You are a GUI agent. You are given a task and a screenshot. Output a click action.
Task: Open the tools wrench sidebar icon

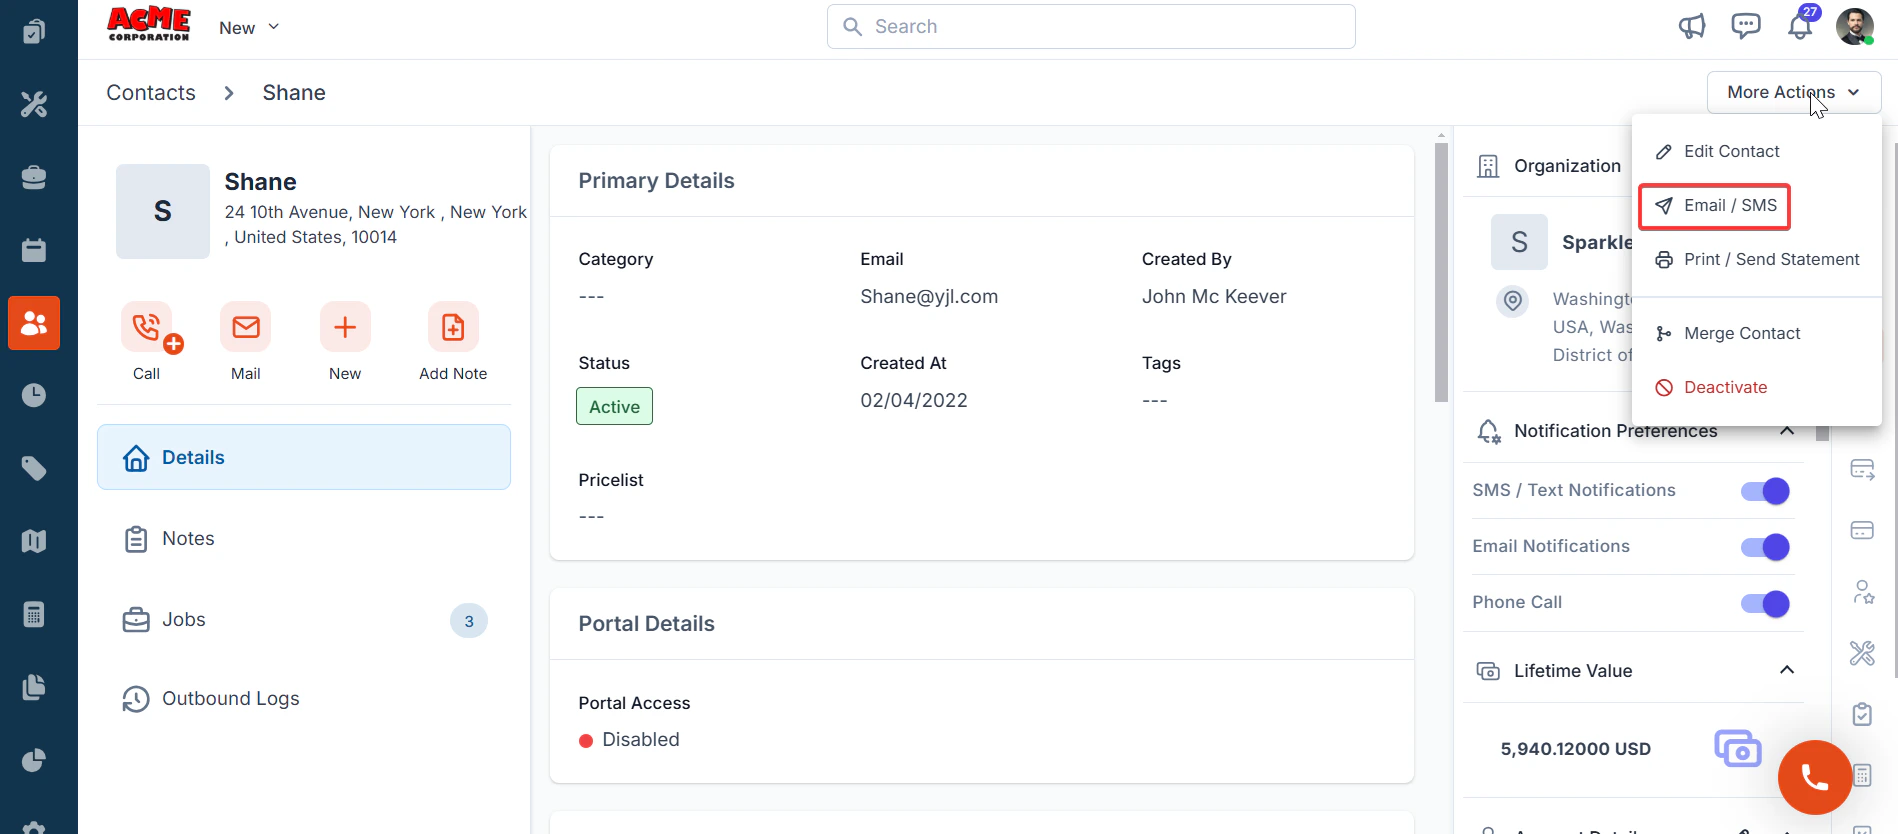pyautogui.click(x=34, y=104)
